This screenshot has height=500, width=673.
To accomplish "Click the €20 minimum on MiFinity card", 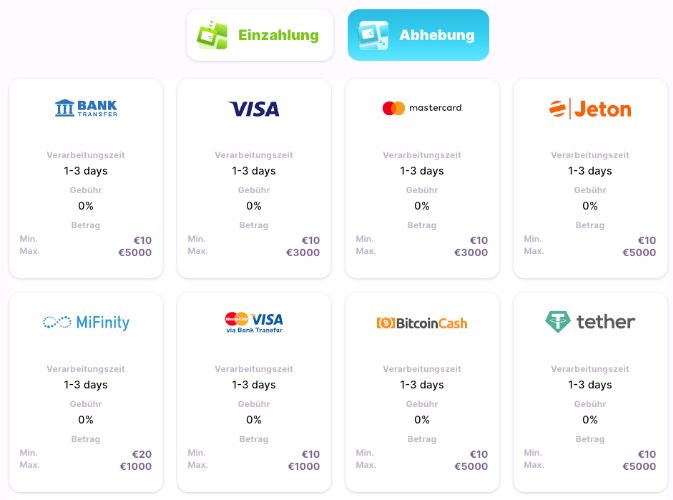I will coord(142,454).
